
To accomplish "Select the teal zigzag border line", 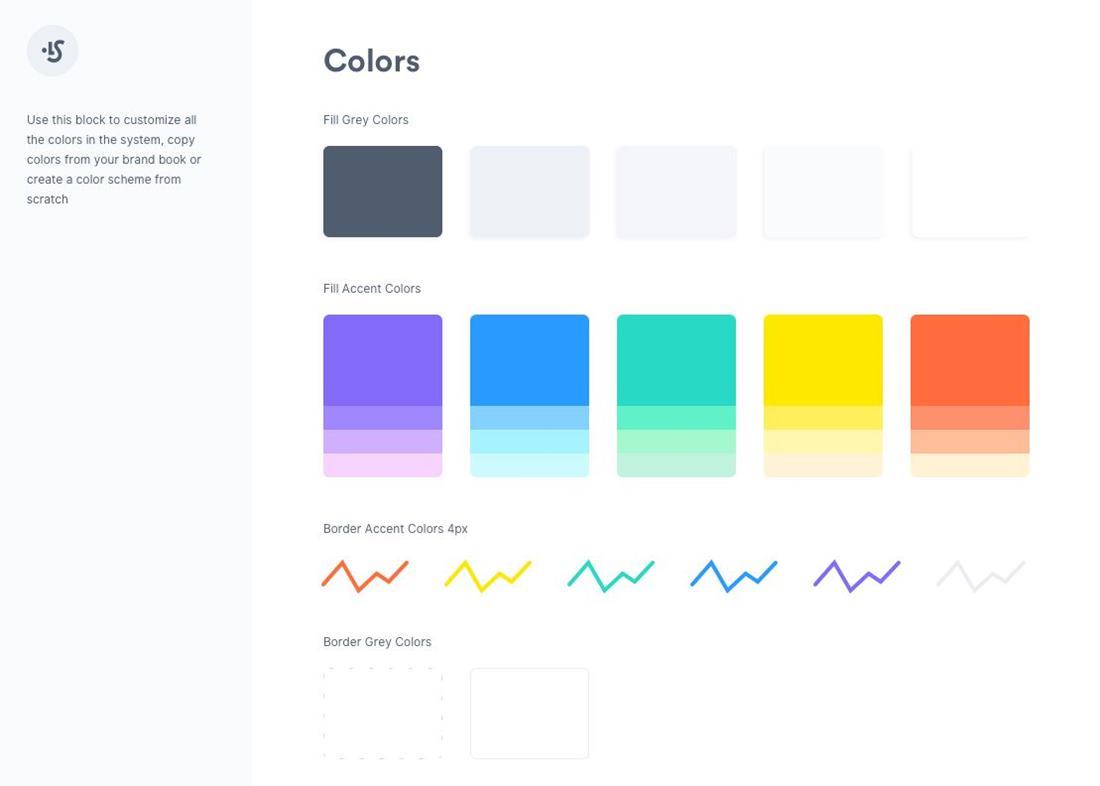I will tap(611, 575).
